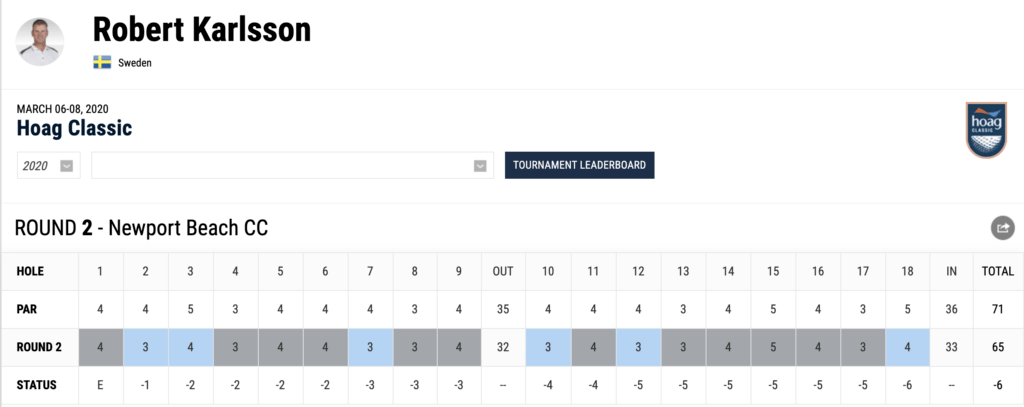Image resolution: width=1024 pixels, height=407 pixels.
Task: Select the hole 2 birdie score cell
Action: pos(146,347)
